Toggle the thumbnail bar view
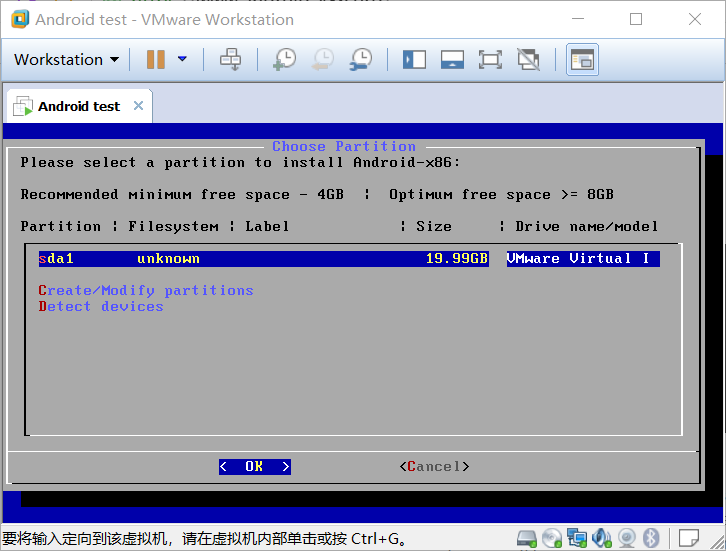This screenshot has height=551, width=726. click(x=452, y=60)
